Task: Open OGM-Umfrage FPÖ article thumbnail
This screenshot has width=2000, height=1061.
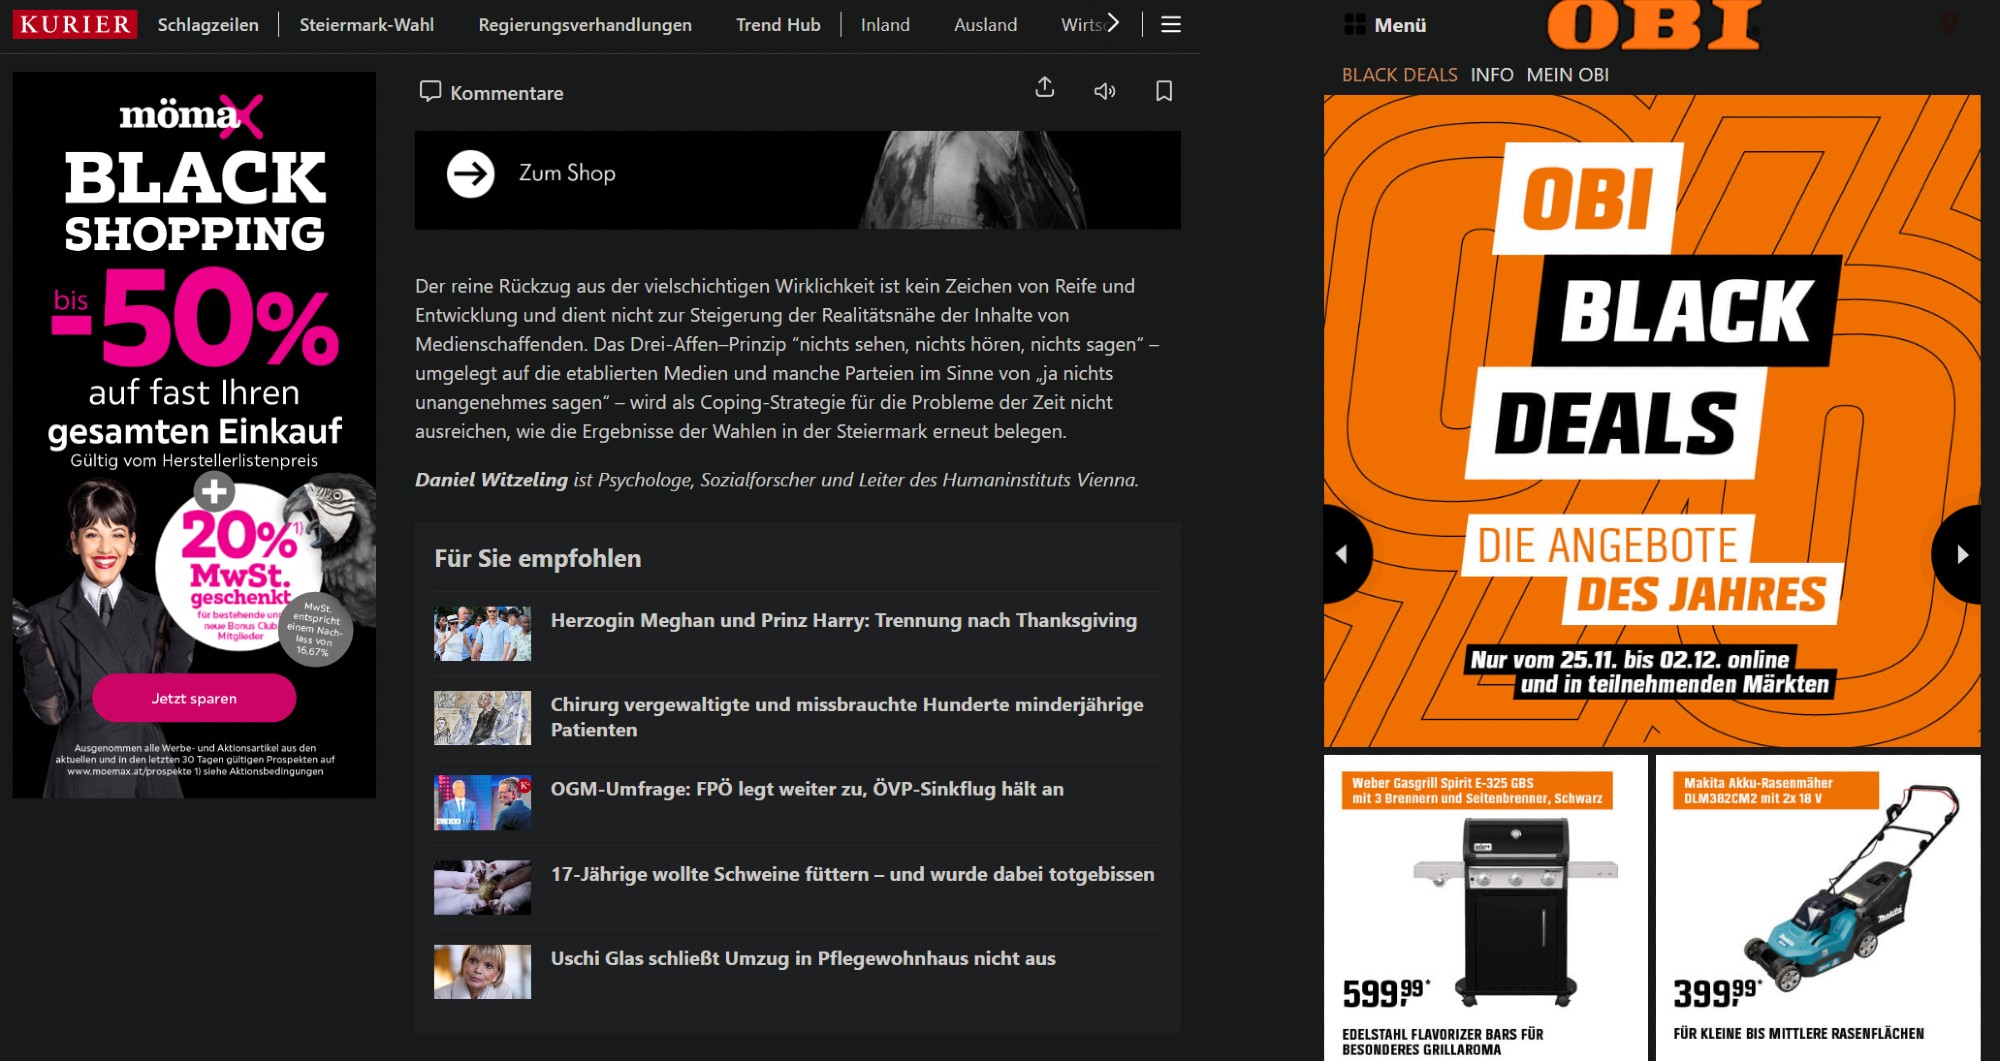Action: click(x=482, y=802)
